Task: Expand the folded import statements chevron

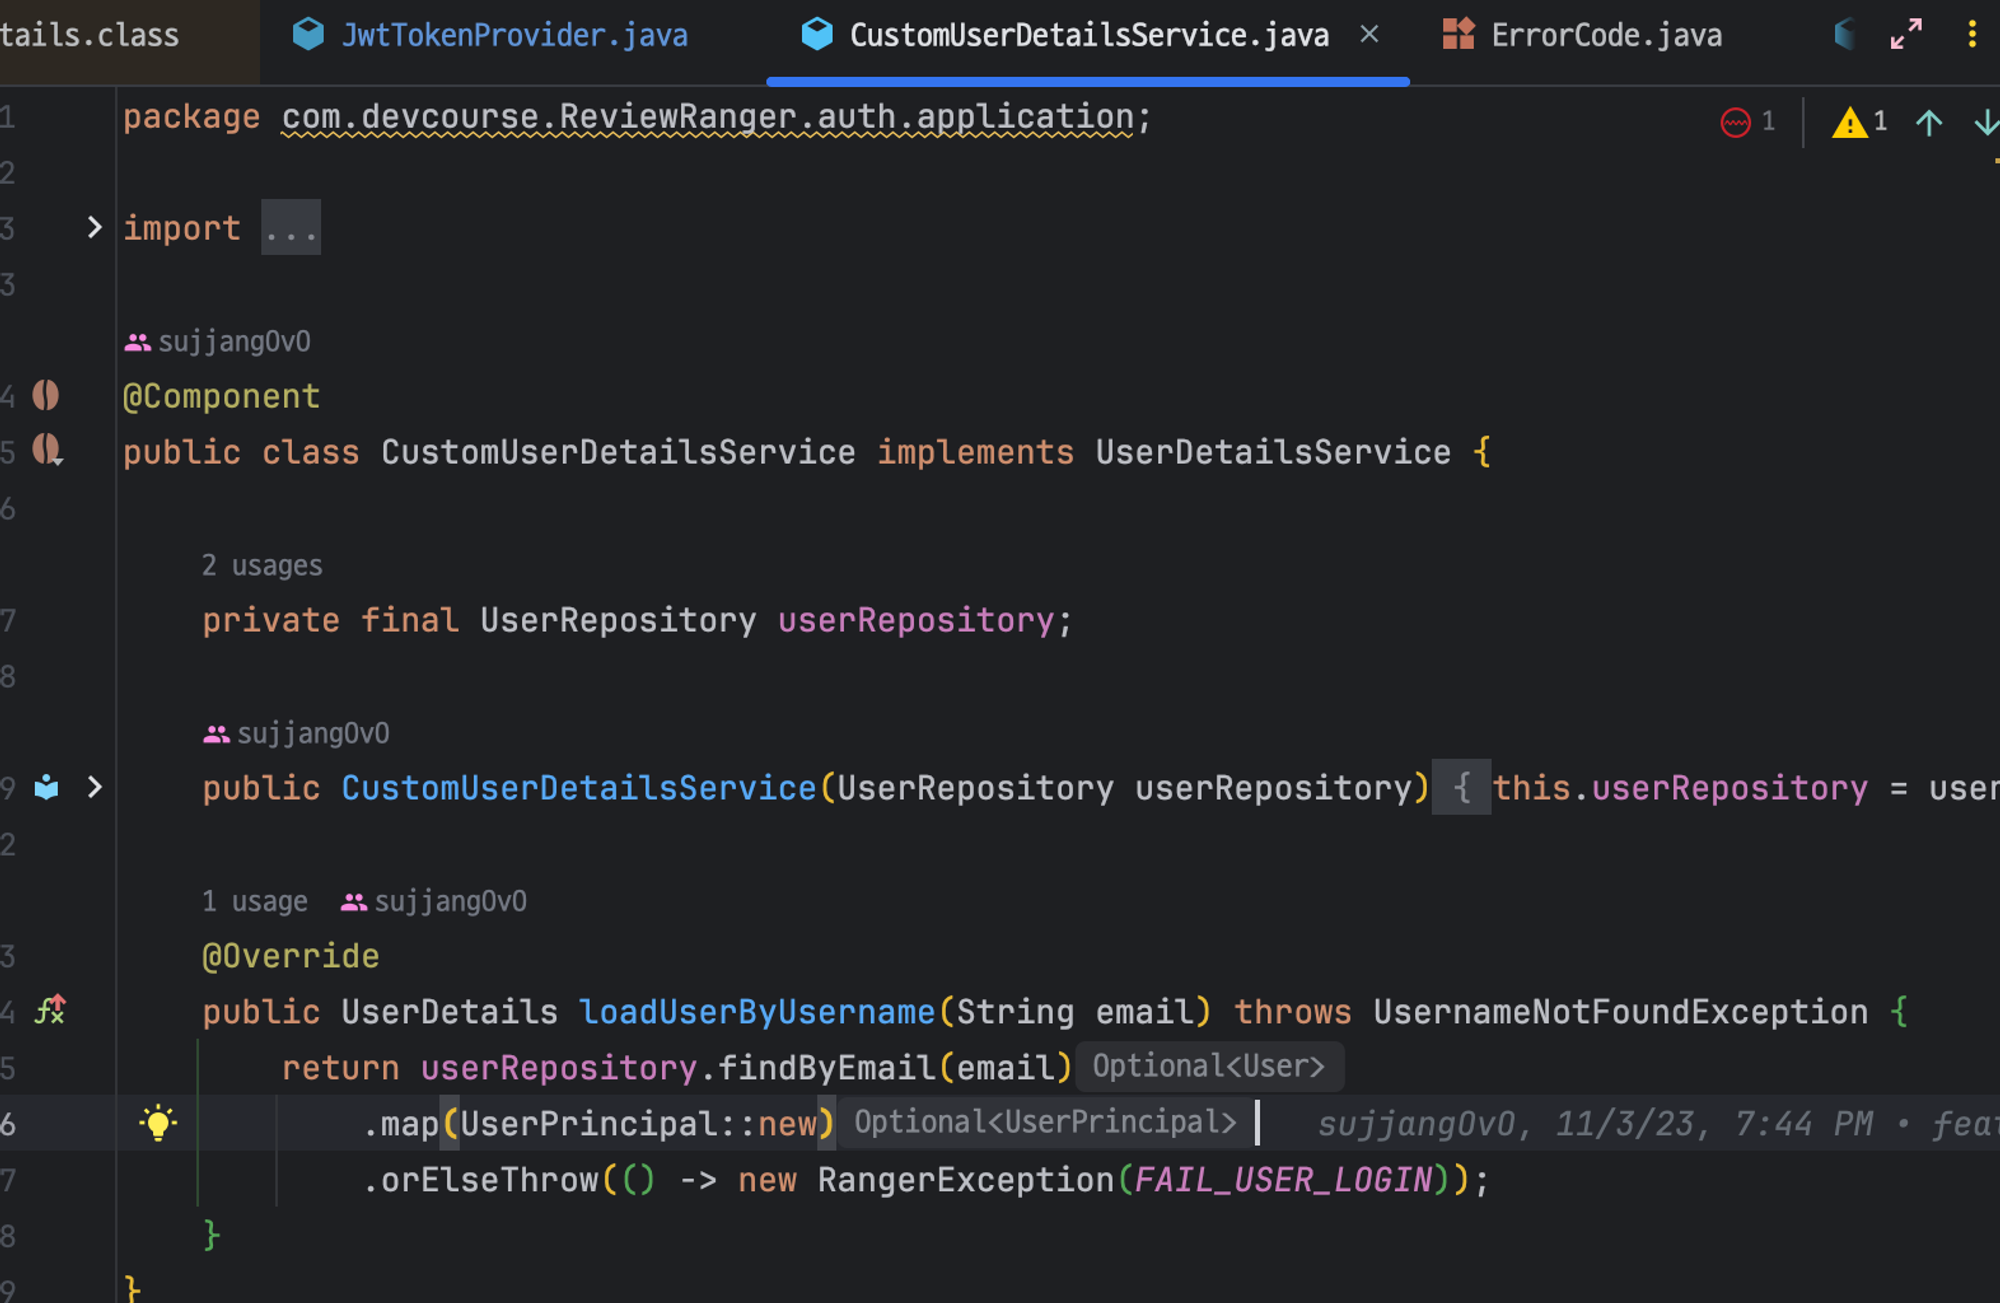Action: point(94,228)
